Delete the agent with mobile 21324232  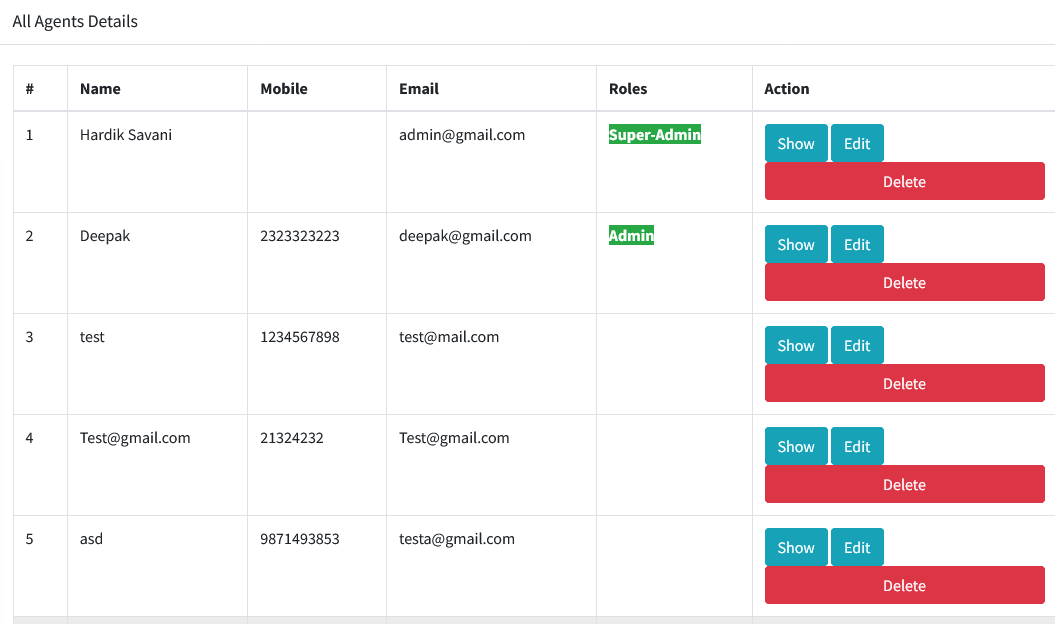[904, 484]
